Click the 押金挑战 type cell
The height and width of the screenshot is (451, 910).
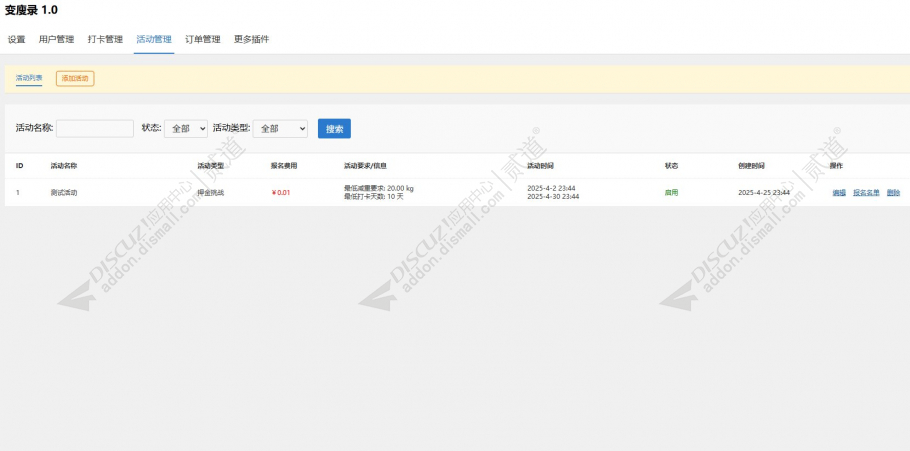pos(210,193)
